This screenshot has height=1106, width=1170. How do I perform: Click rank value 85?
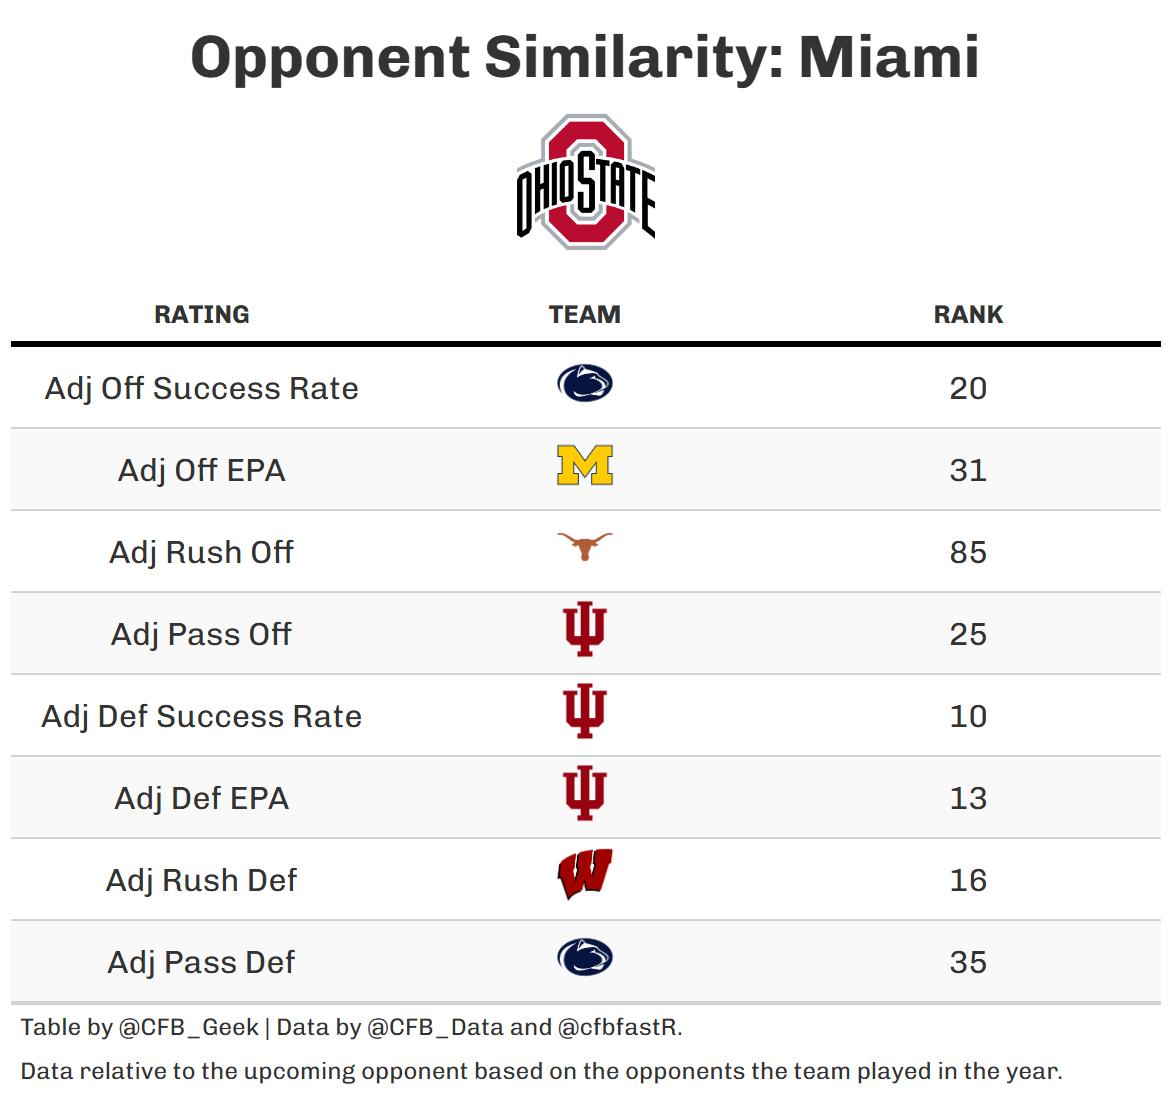[x=968, y=552]
